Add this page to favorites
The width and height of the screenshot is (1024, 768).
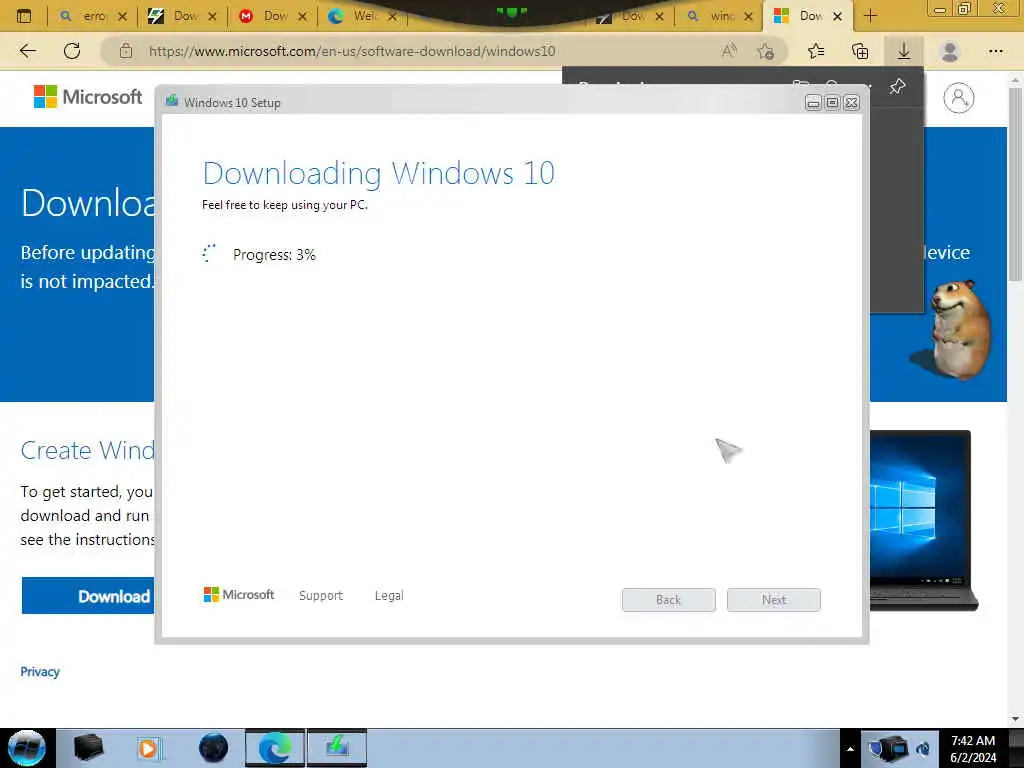coord(765,51)
